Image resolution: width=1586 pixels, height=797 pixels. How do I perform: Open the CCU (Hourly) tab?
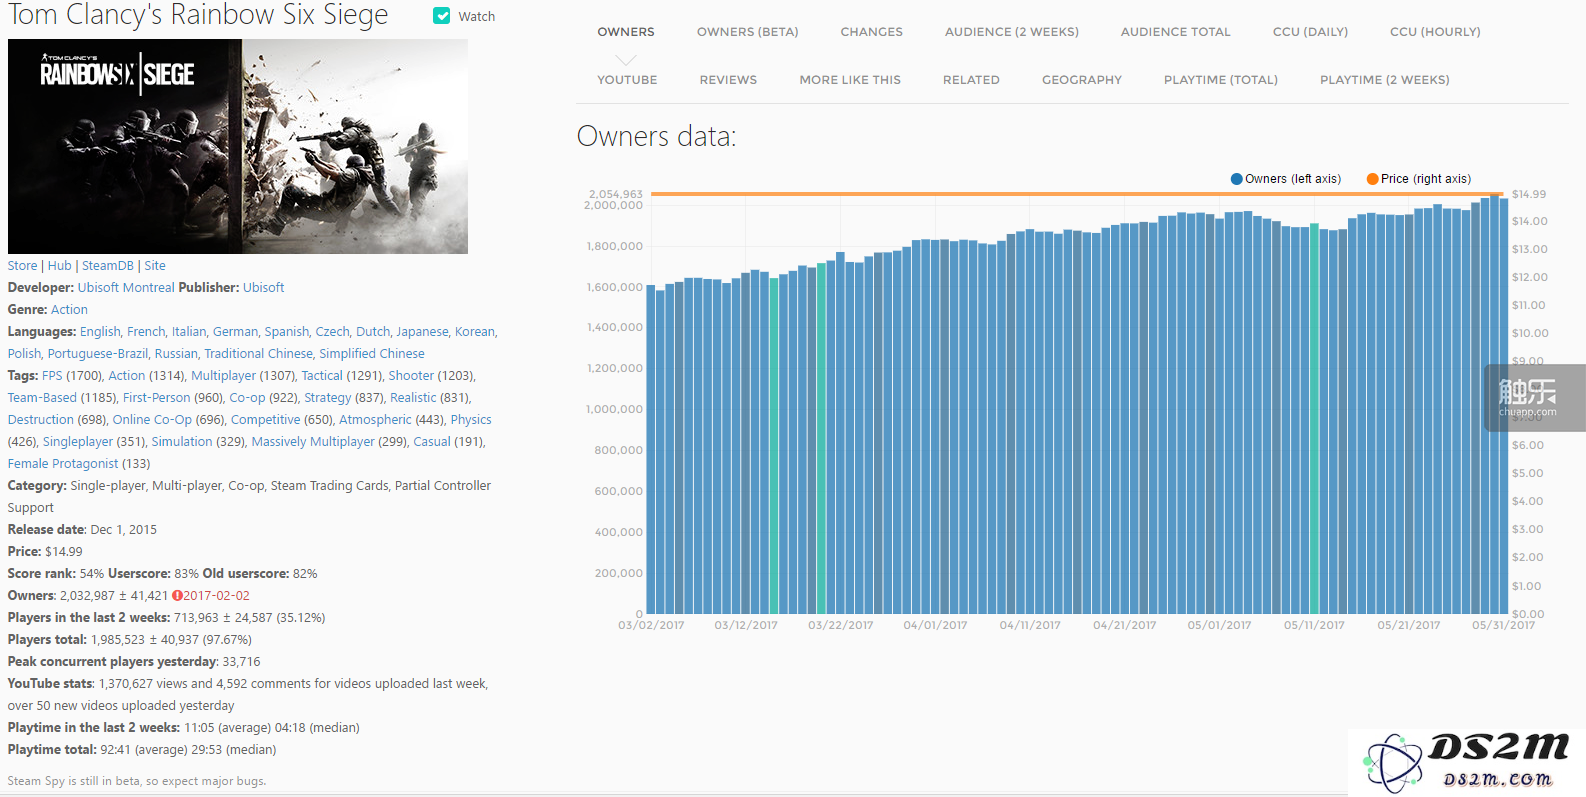[1435, 32]
